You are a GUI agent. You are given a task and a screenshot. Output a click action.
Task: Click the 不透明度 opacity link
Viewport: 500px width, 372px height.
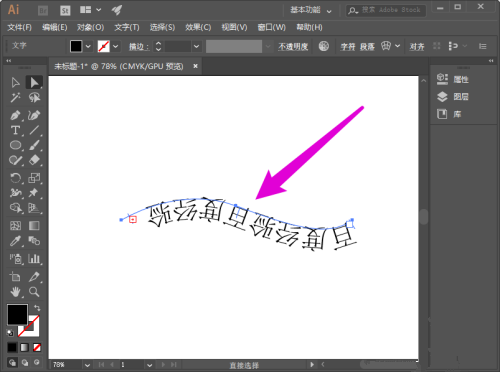pos(293,47)
